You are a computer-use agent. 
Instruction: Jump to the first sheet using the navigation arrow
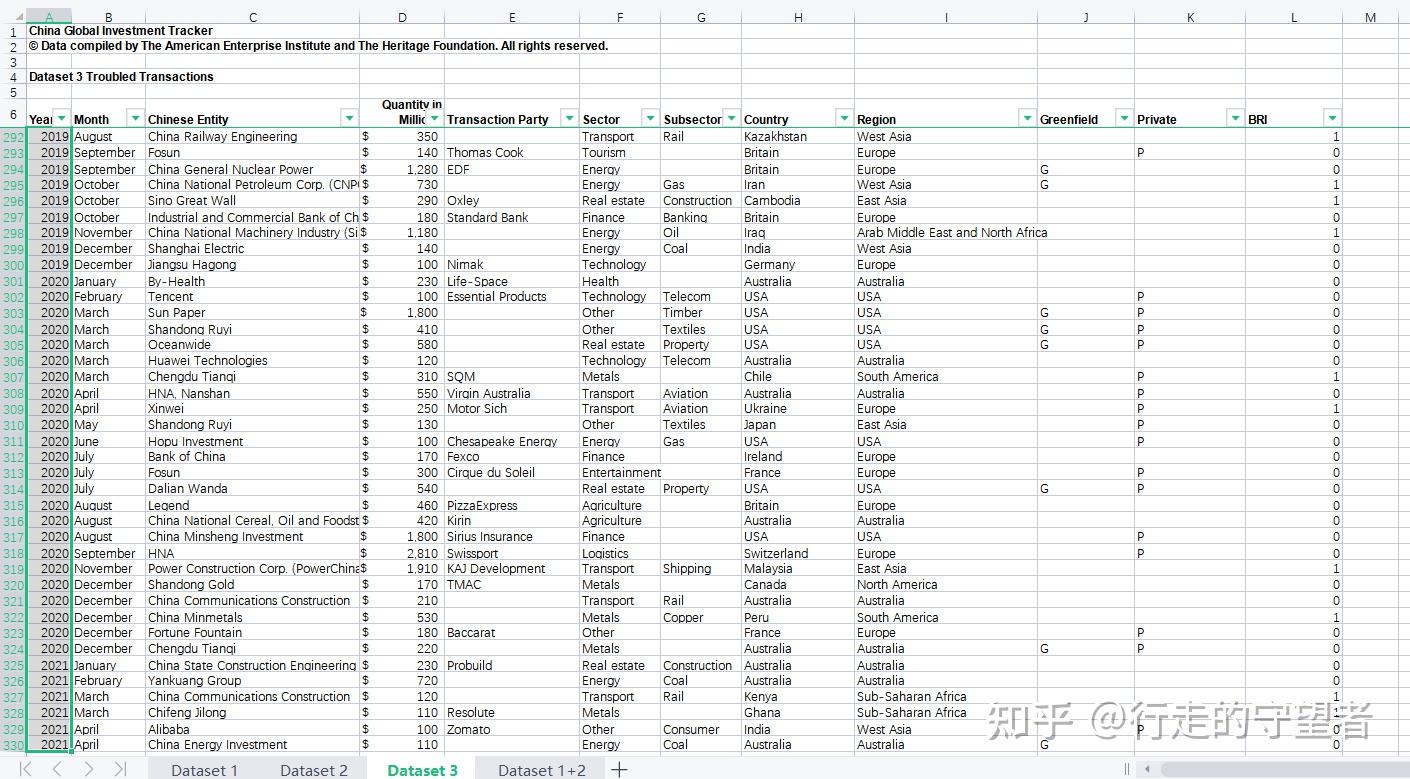pyautogui.click(x=26, y=769)
